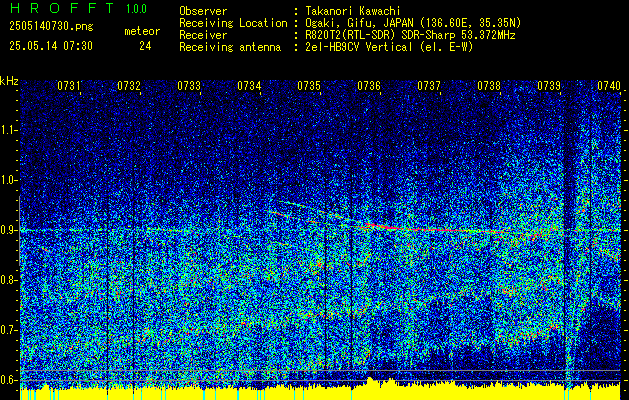Click the 0.9 kHz axis label
This screenshot has width=629, height=400.
(8, 230)
